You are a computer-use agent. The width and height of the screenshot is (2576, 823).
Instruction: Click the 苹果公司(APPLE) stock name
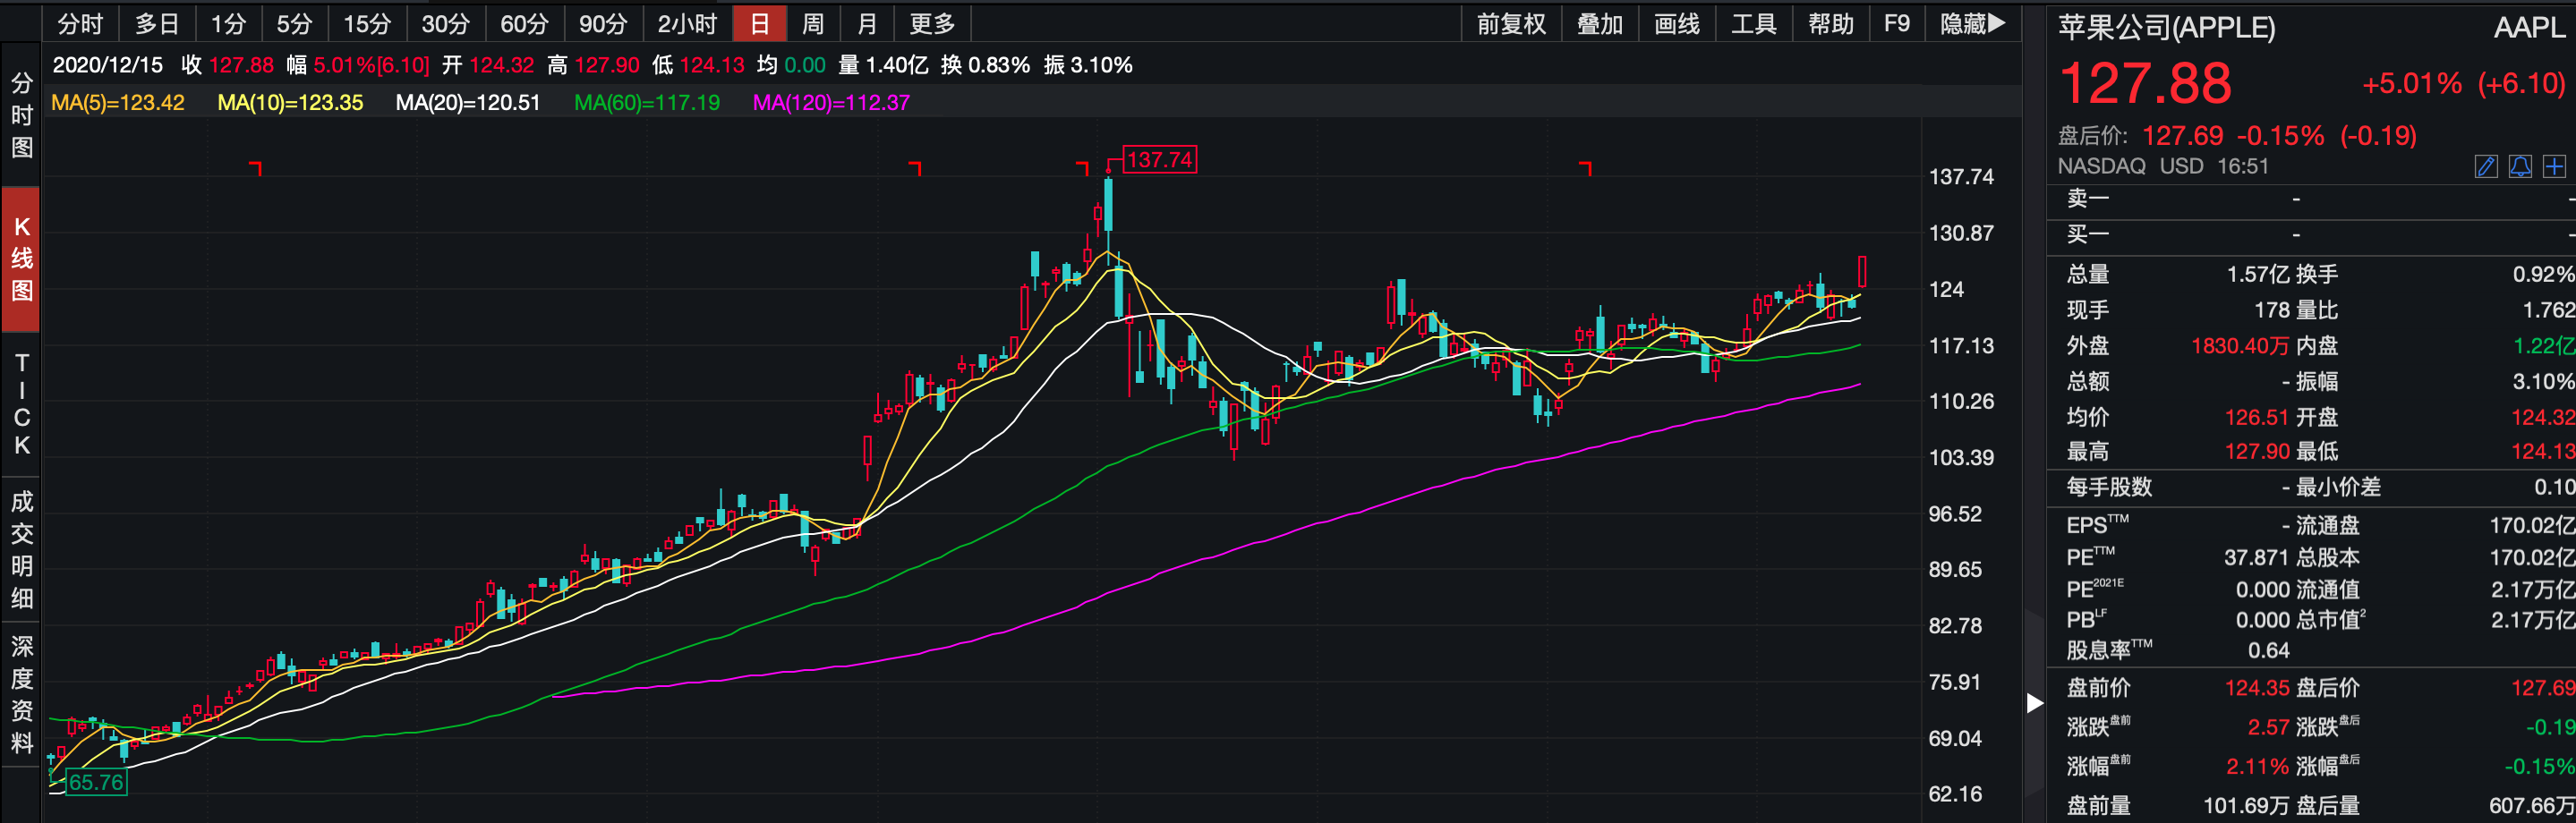(x=2166, y=27)
